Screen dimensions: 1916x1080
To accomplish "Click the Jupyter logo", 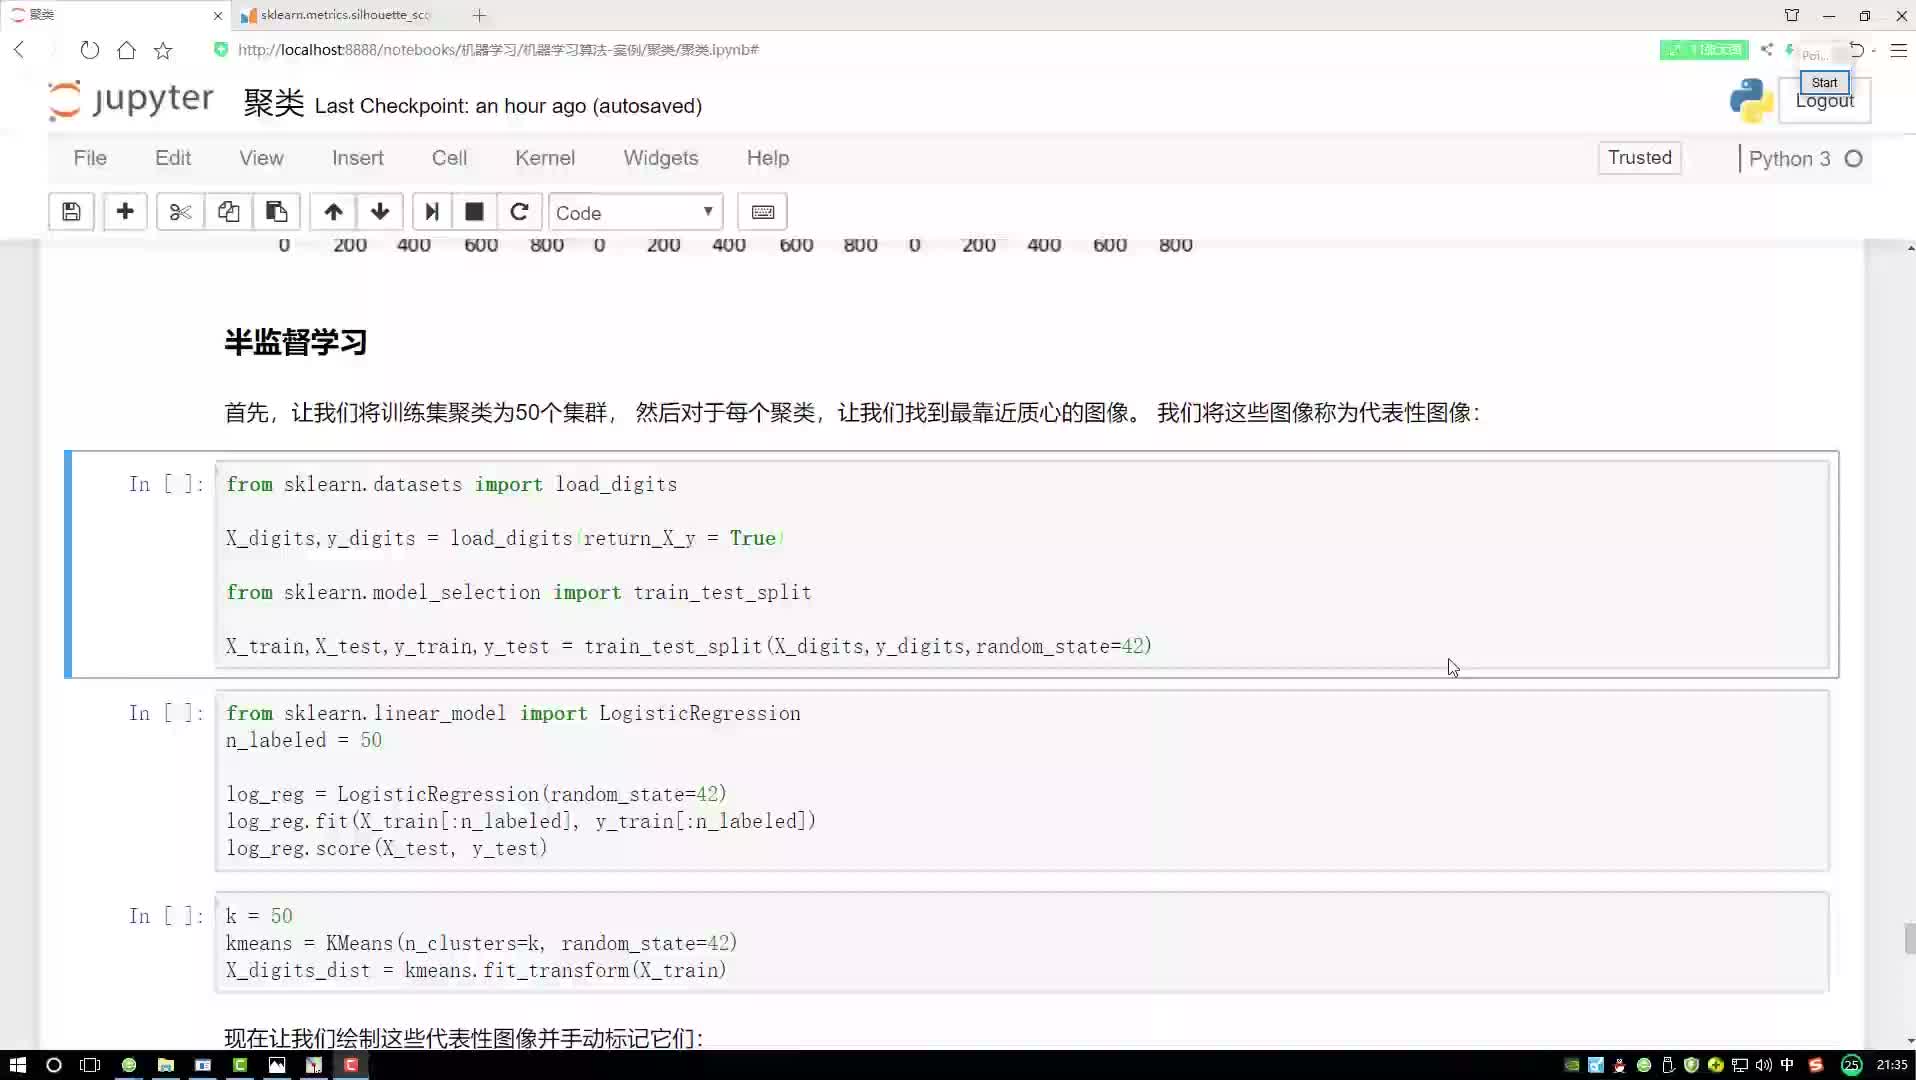I will tap(131, 100).
